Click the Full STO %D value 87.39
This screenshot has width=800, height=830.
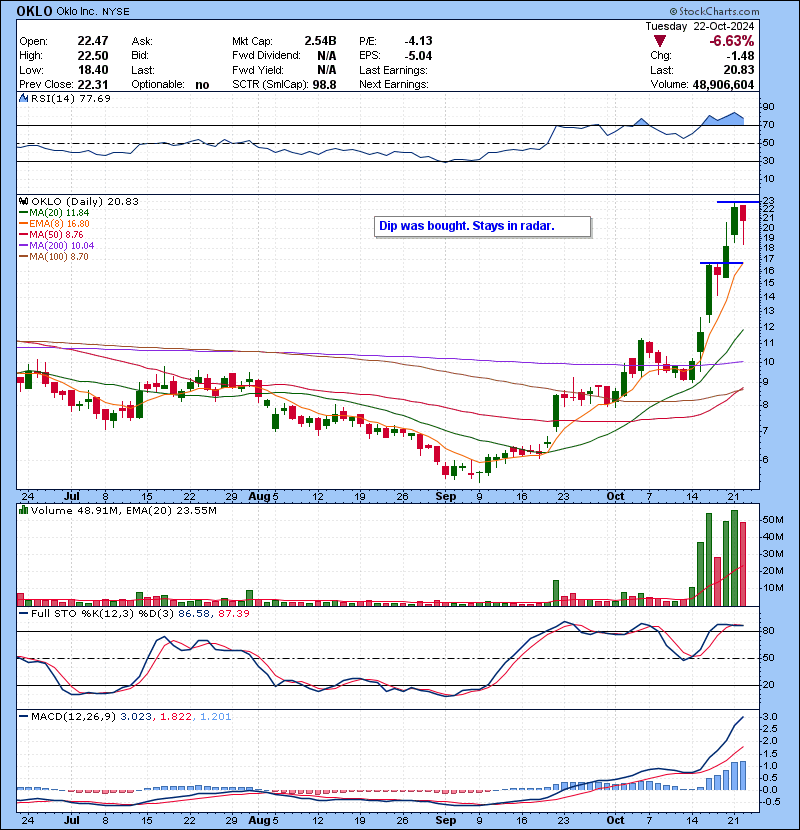233,614
